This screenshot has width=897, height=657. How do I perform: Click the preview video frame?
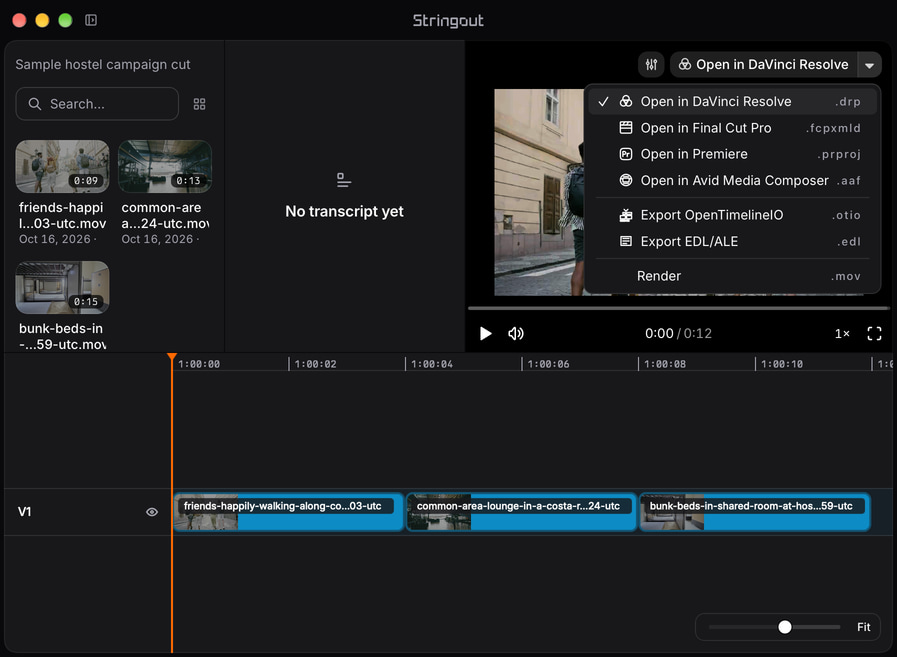539,192
